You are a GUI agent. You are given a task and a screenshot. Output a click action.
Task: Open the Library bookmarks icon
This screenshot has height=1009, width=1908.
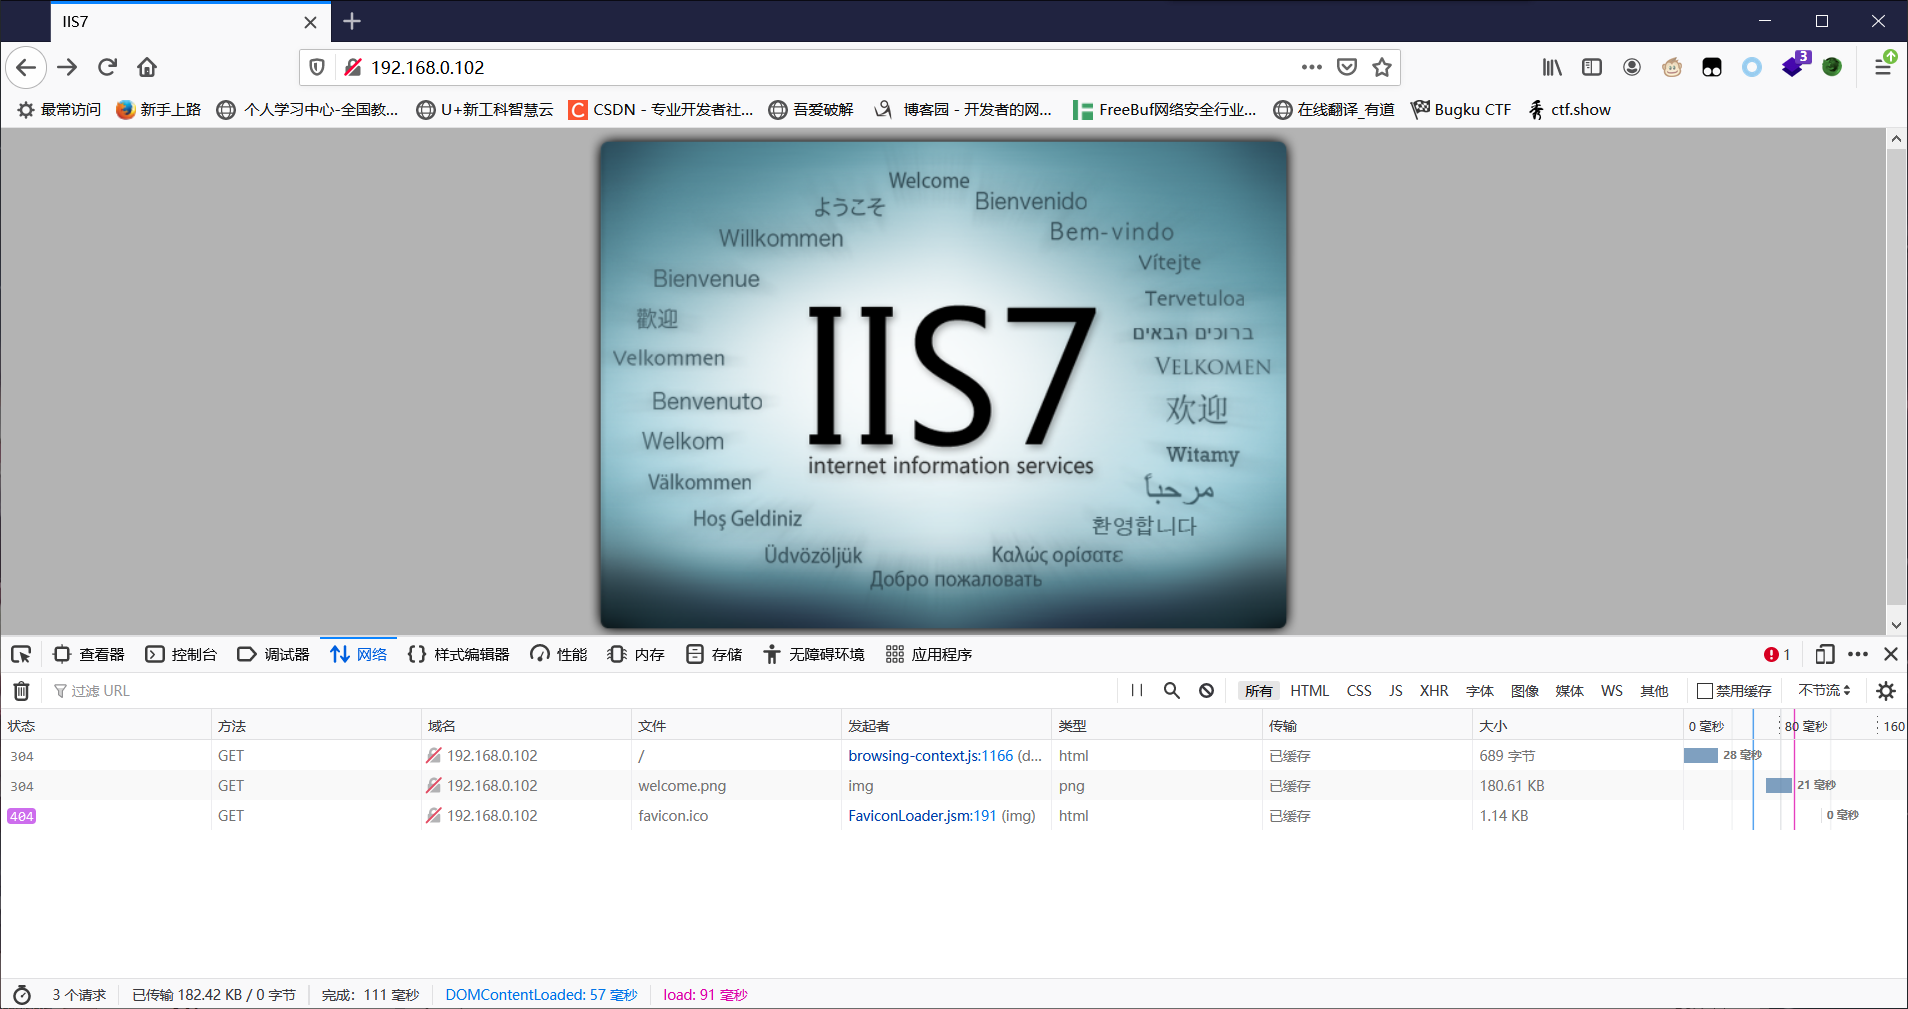[x=1551, y=67]
